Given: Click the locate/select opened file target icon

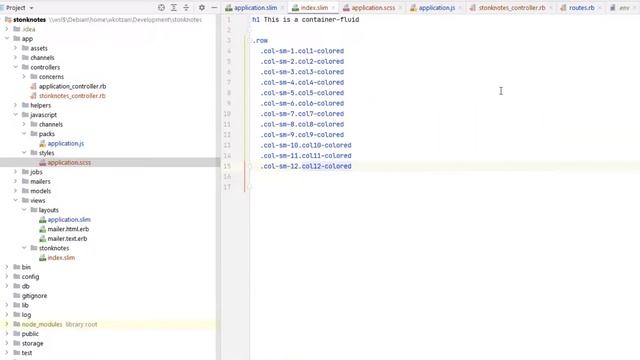Looking at the screenshot, I should point(161,7).
